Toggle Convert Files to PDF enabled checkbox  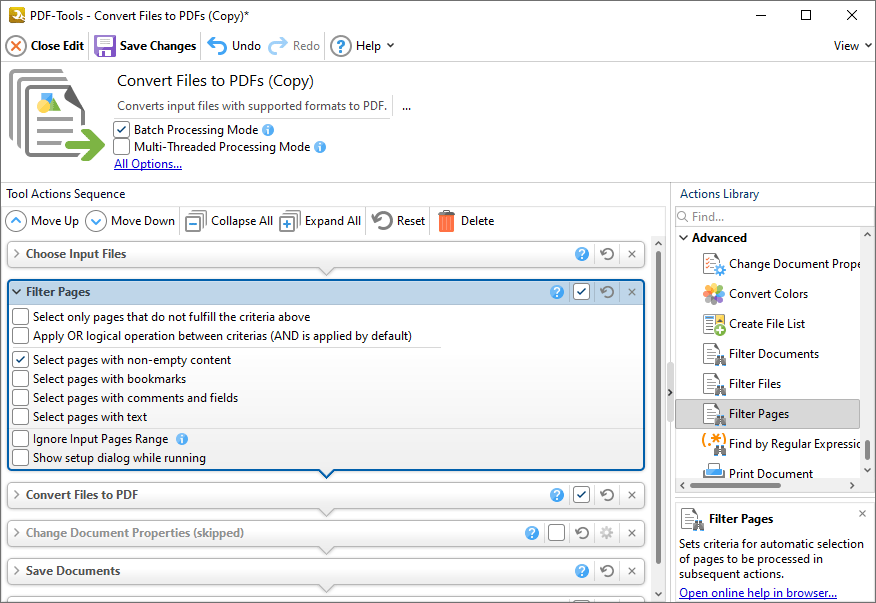[x=582, y=495]
